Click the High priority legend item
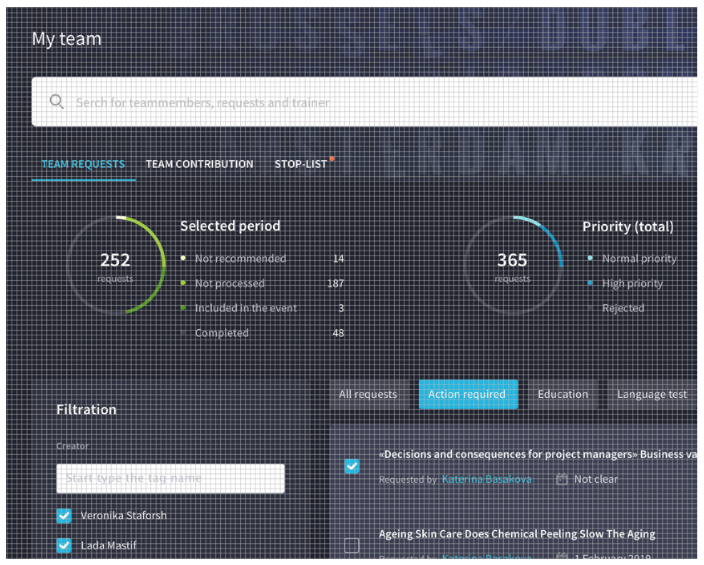This screenshot has height=565, width=704. point(632,283)
